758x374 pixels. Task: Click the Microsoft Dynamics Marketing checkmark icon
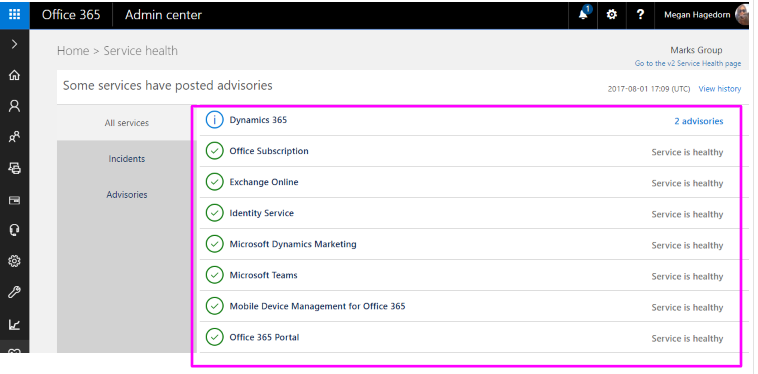pos(214,244)
